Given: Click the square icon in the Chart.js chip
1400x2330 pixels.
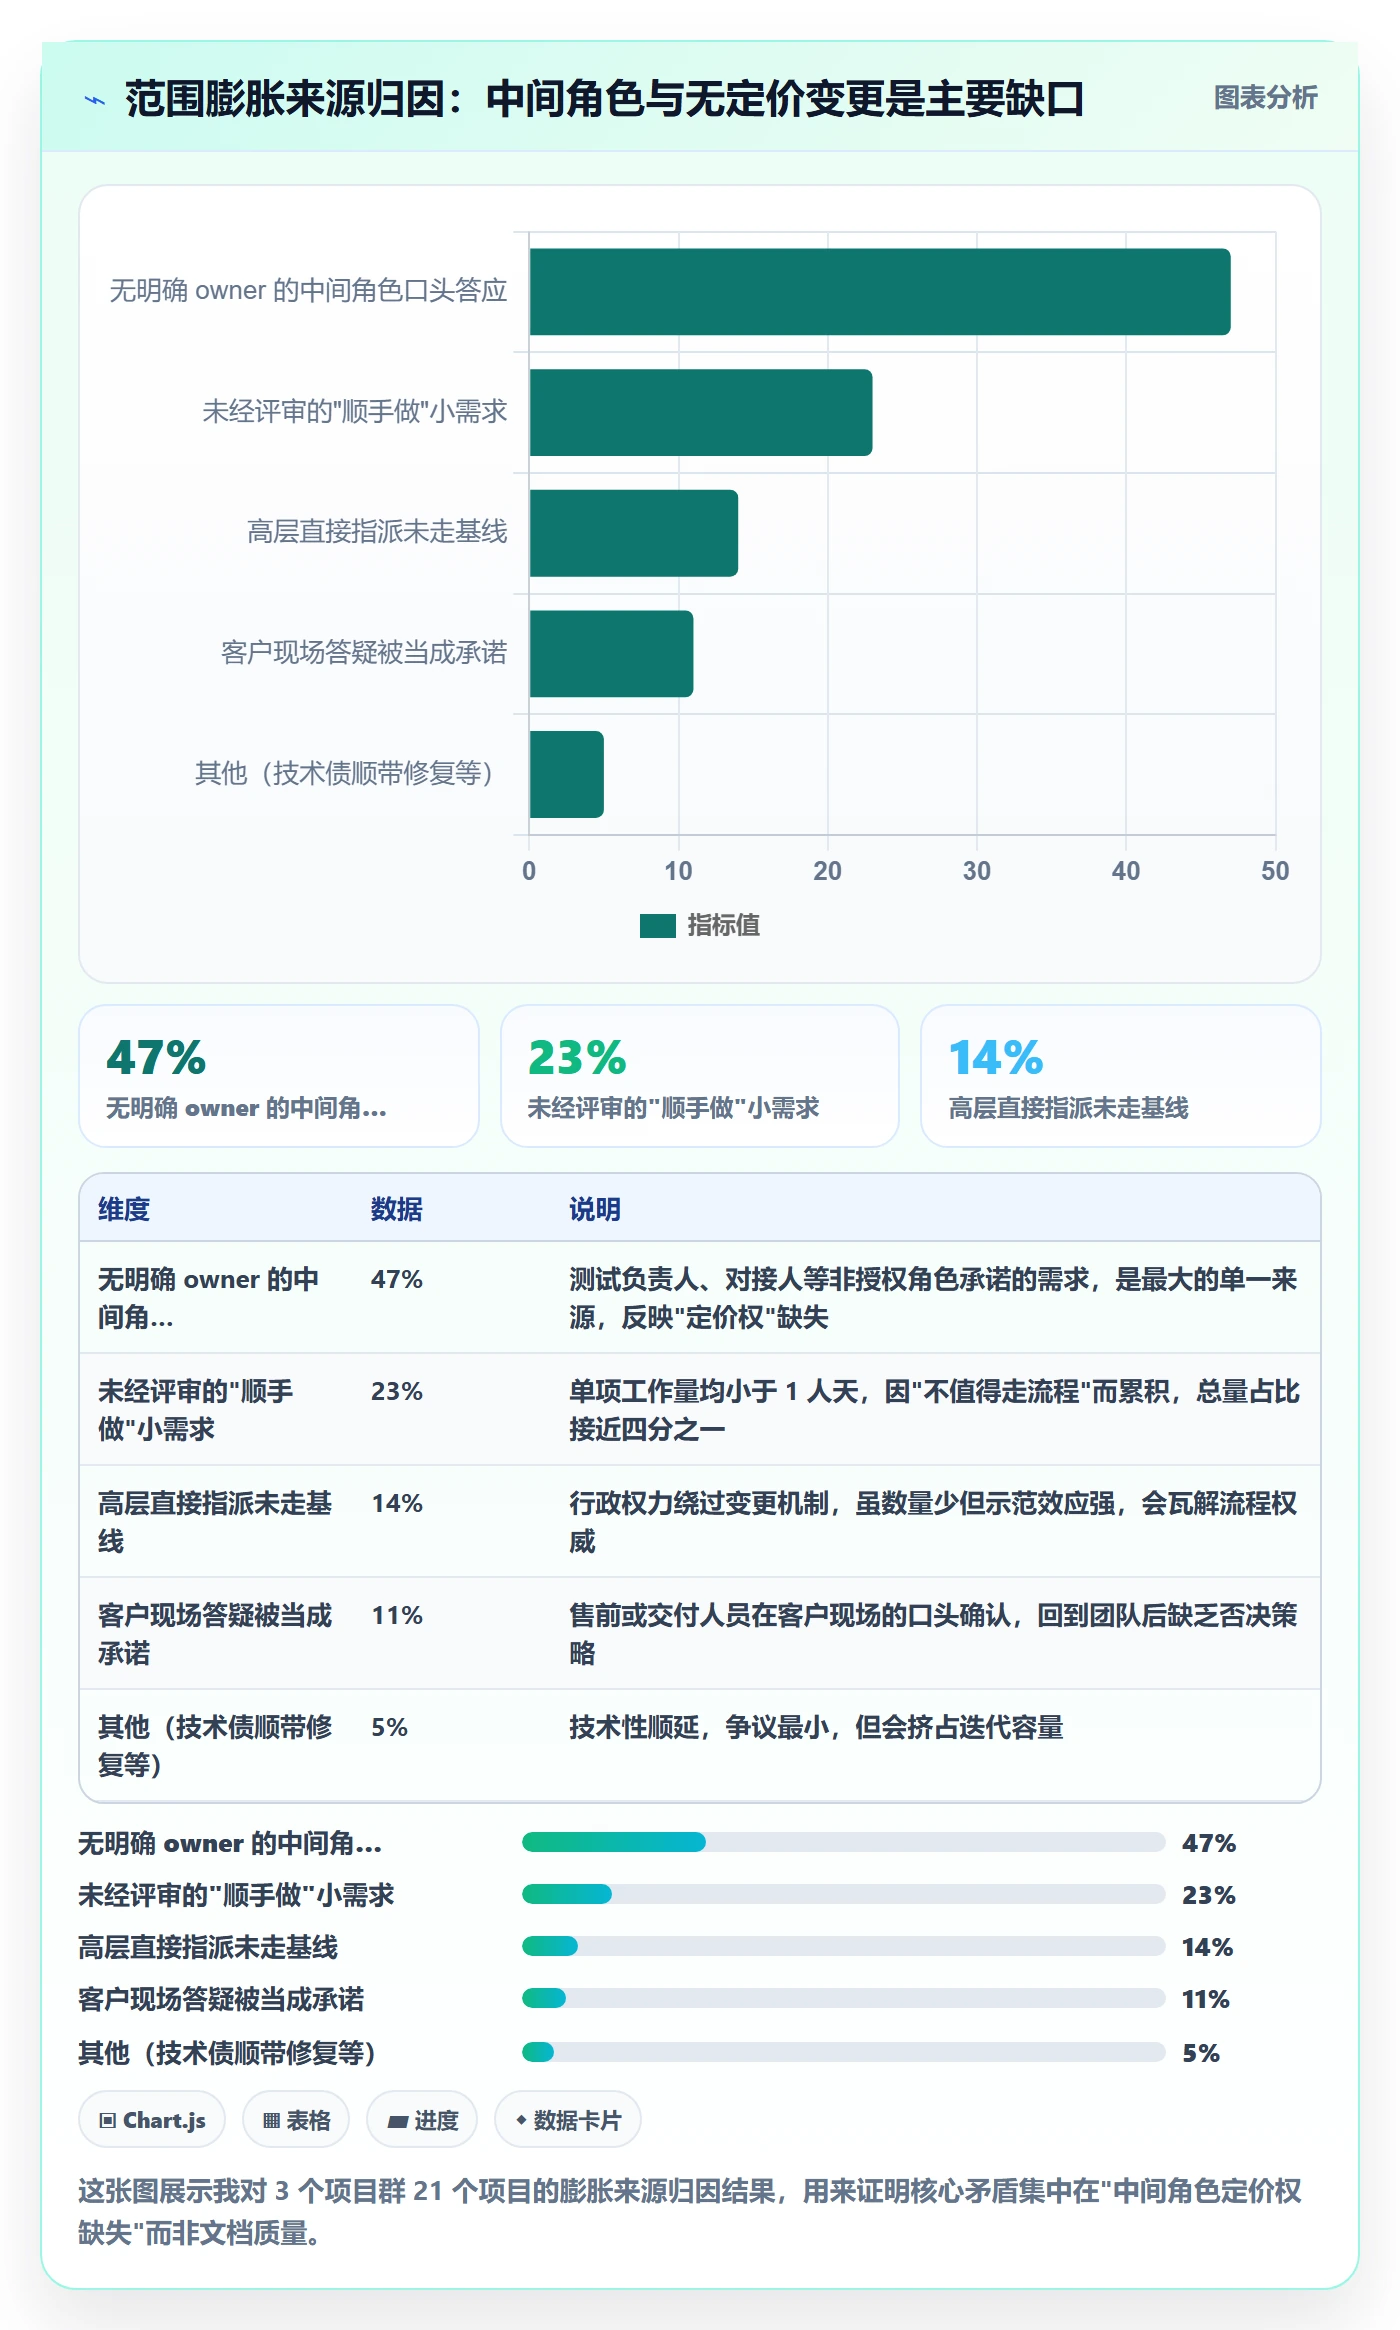Looking at the screenshot, I should coord(108,2120).
